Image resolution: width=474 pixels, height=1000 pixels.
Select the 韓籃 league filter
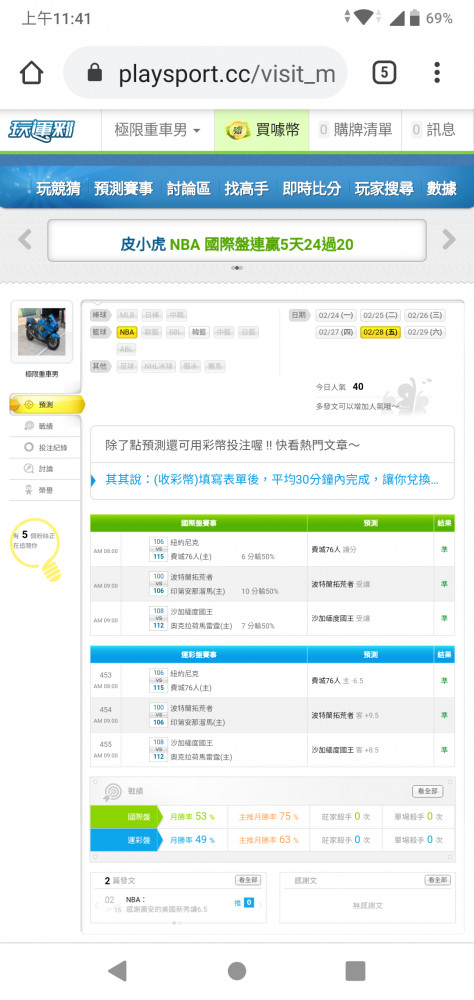[198, 332]
